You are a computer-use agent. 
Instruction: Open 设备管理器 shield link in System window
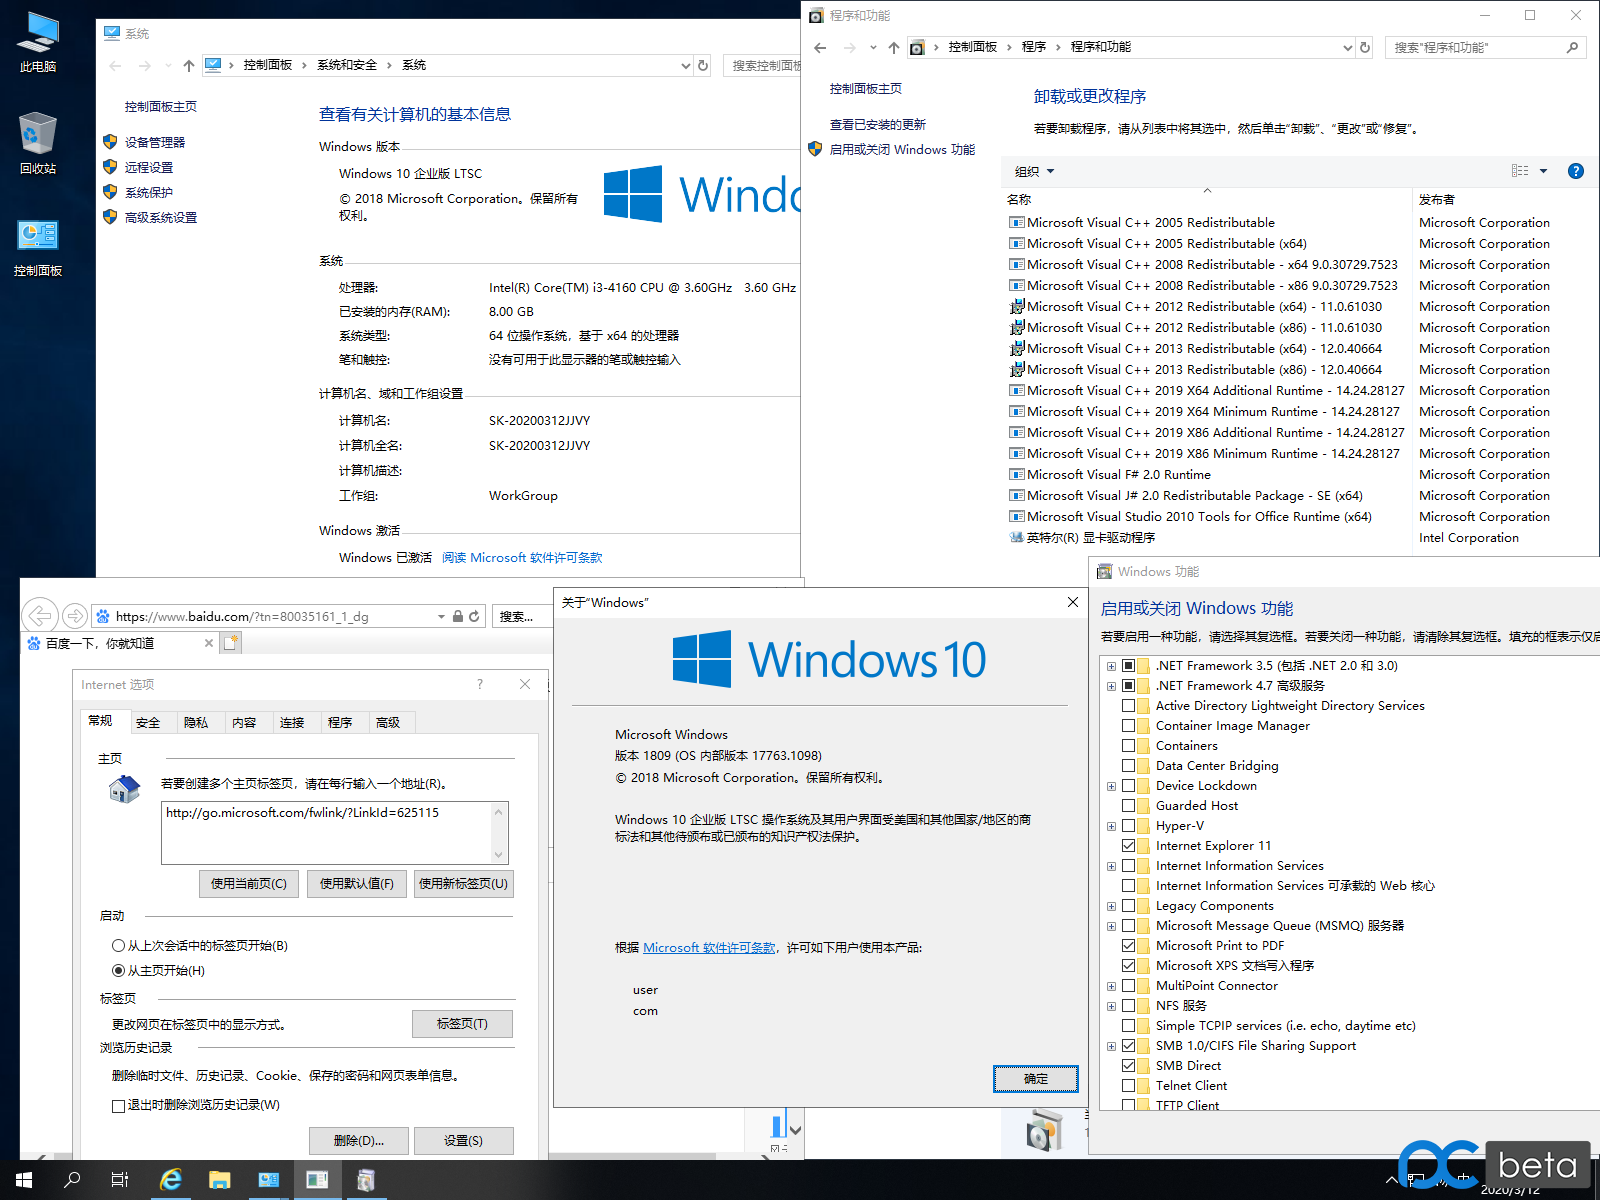[154, 142]
